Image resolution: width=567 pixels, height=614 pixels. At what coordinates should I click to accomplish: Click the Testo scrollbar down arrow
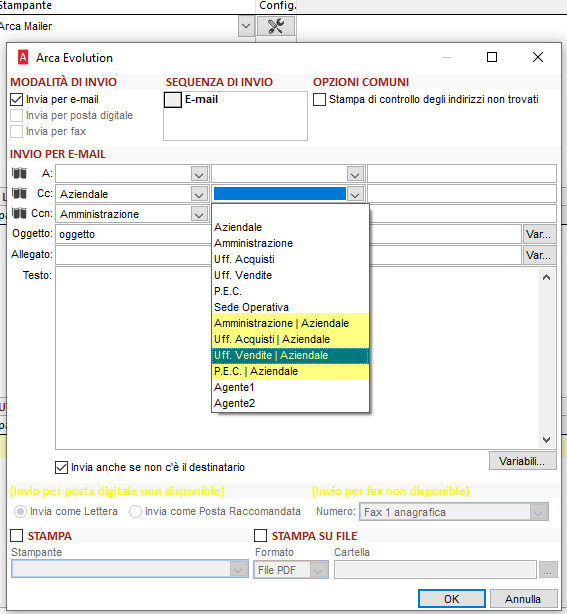[547, 440]
